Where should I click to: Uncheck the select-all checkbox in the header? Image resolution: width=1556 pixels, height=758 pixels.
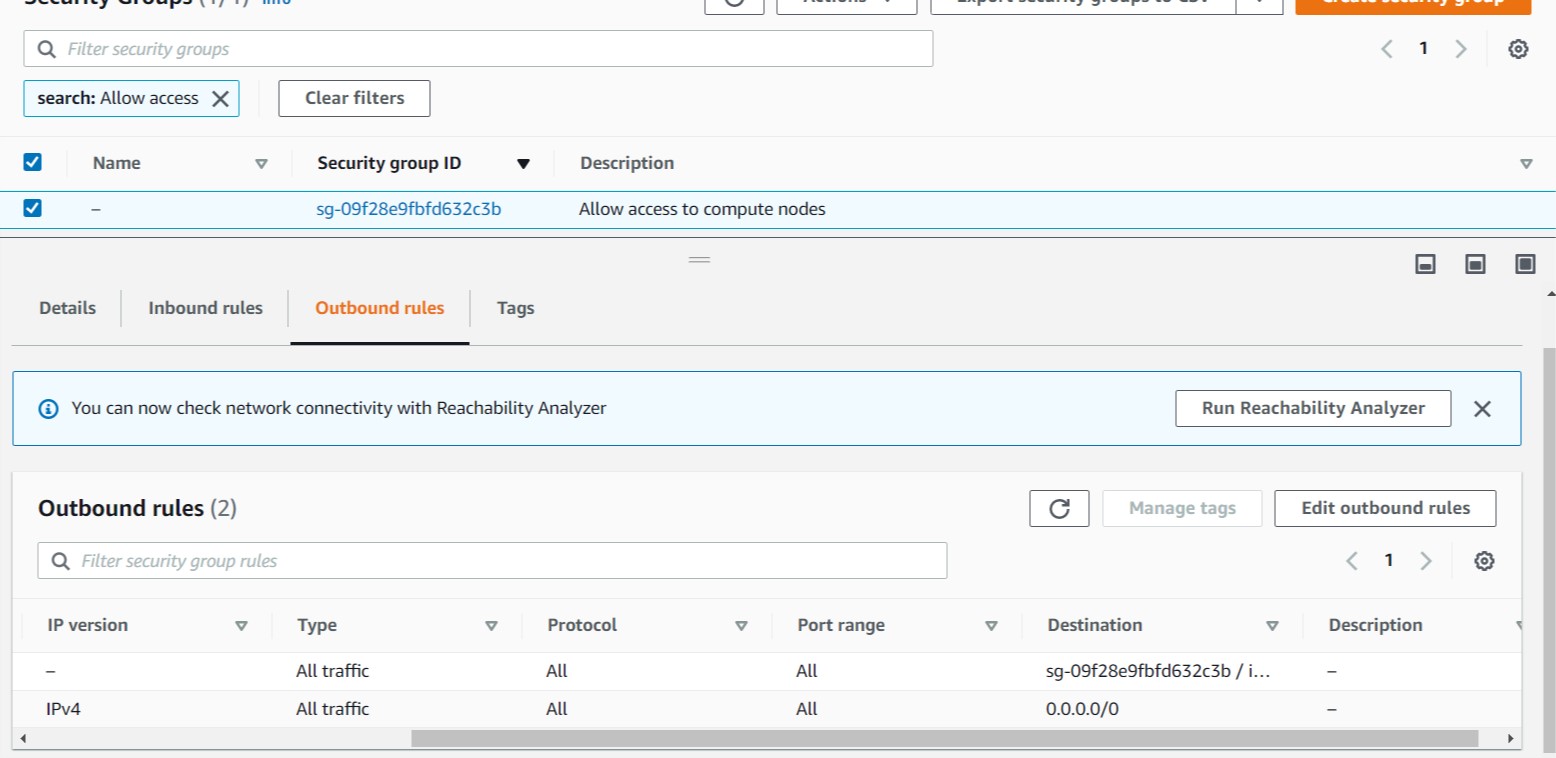(33, 162)
